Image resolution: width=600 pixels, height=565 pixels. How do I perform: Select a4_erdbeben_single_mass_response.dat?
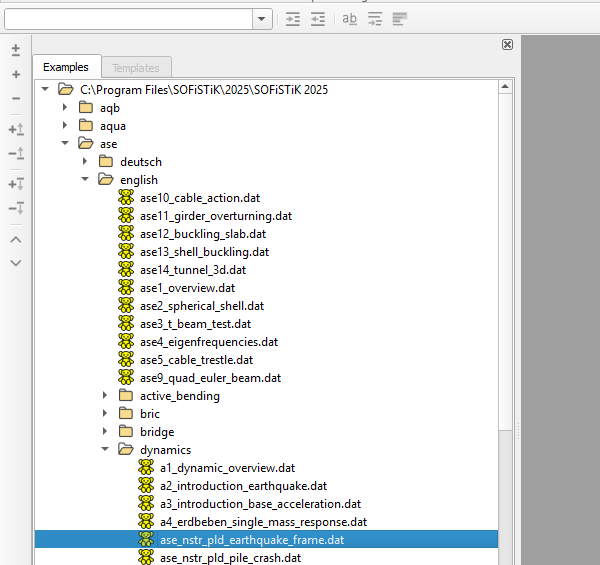point(263,522)
